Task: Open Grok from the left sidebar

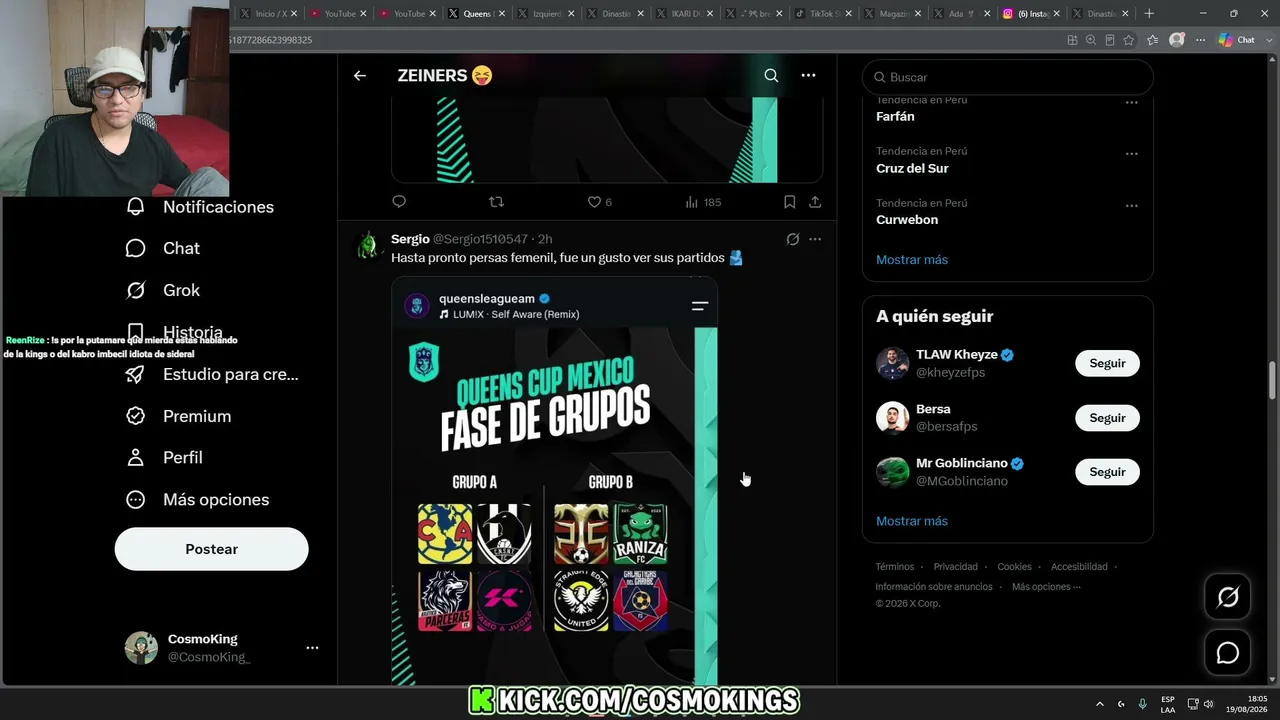Action: (163, 290)
